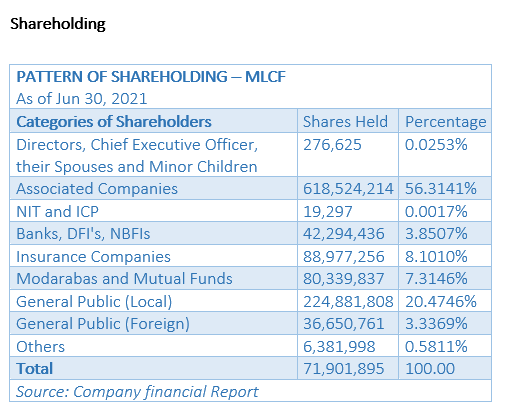
Task: Select the NIT and ICP row label
Action: tap(58, 212)
